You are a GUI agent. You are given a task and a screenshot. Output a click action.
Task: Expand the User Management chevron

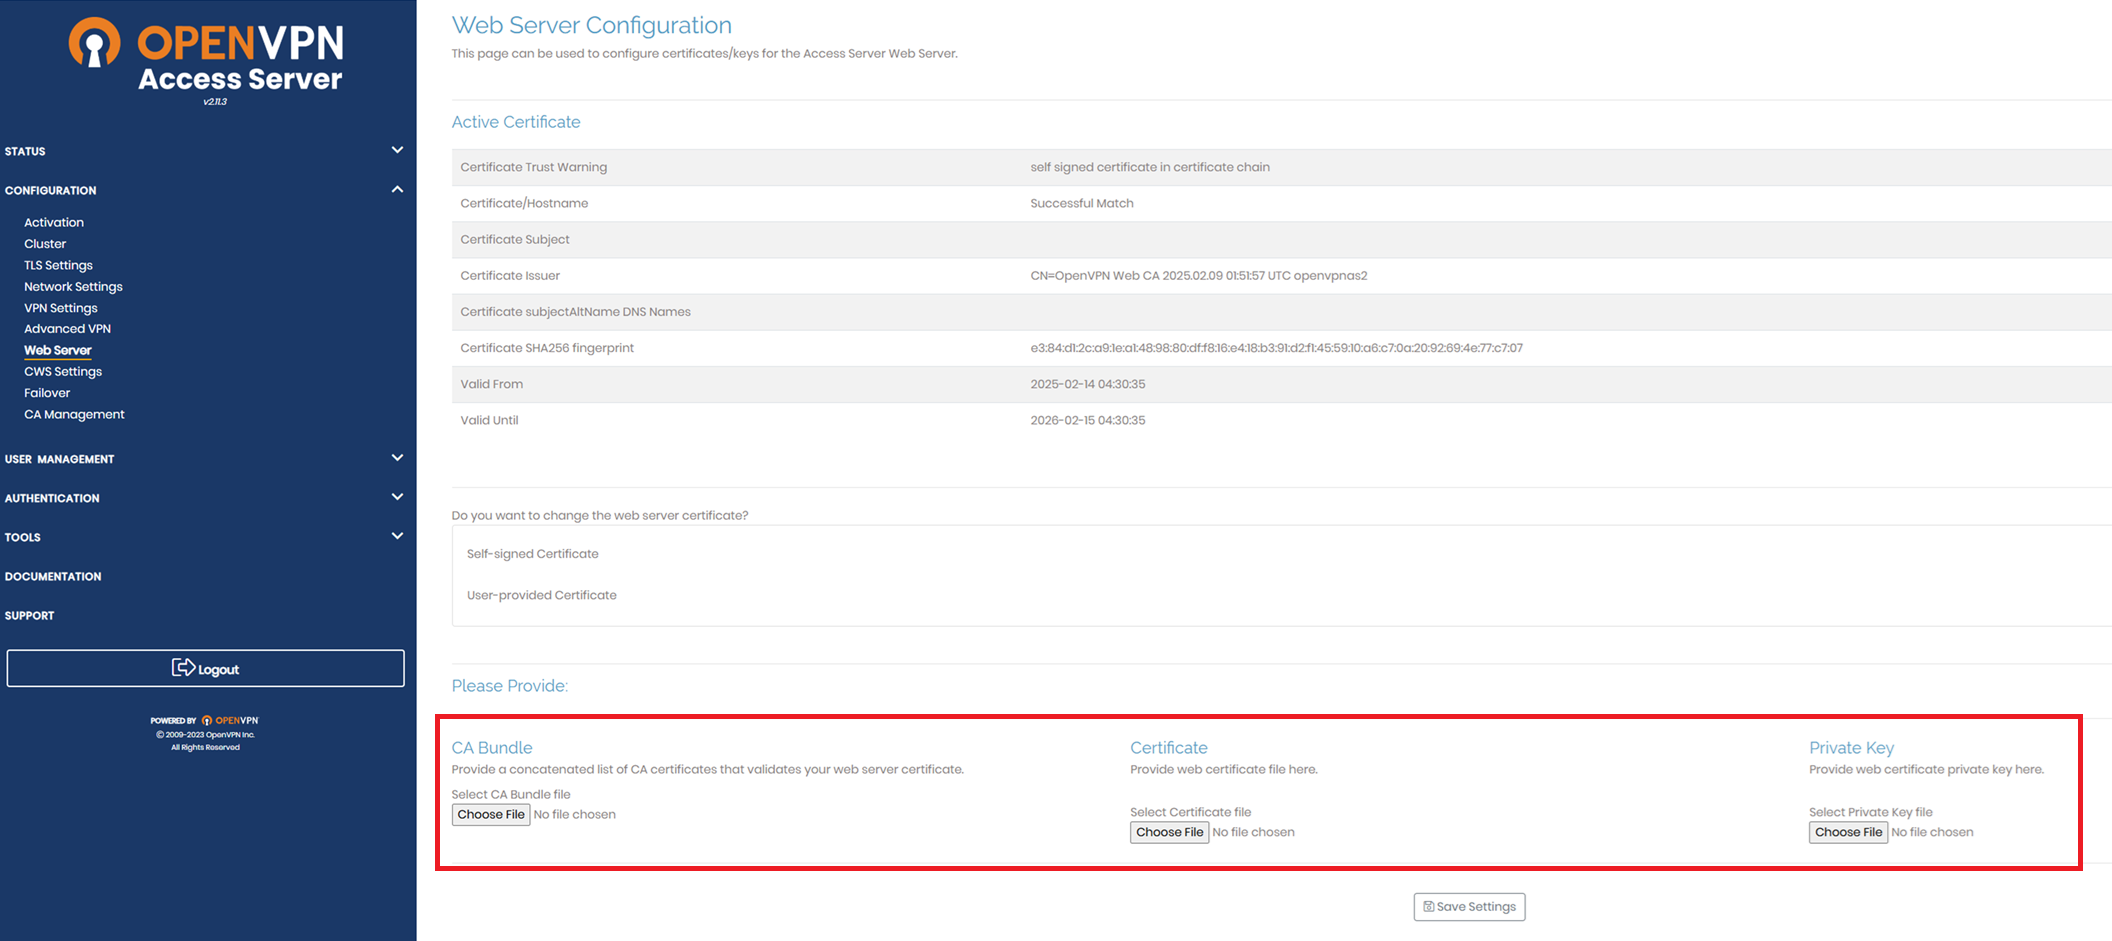click(x=397, y=458)
